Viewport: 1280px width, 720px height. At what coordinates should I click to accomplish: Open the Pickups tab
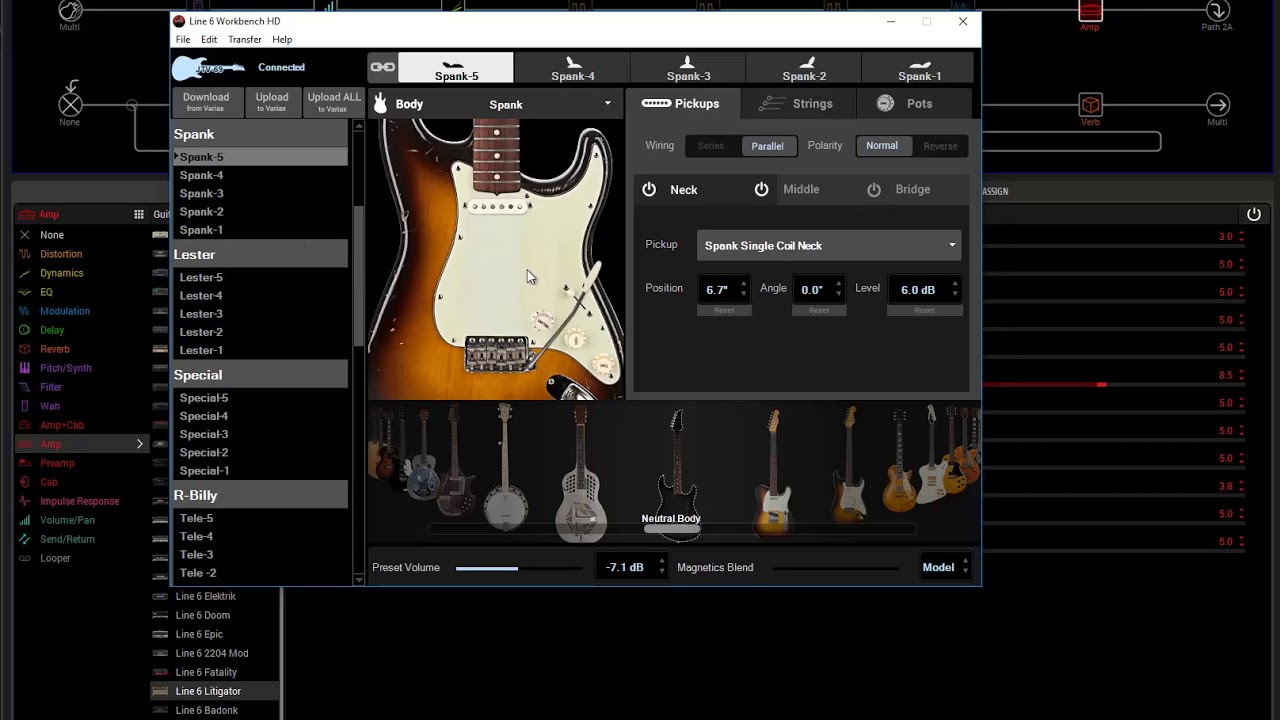pyautogui.click(x=681, y=103)
